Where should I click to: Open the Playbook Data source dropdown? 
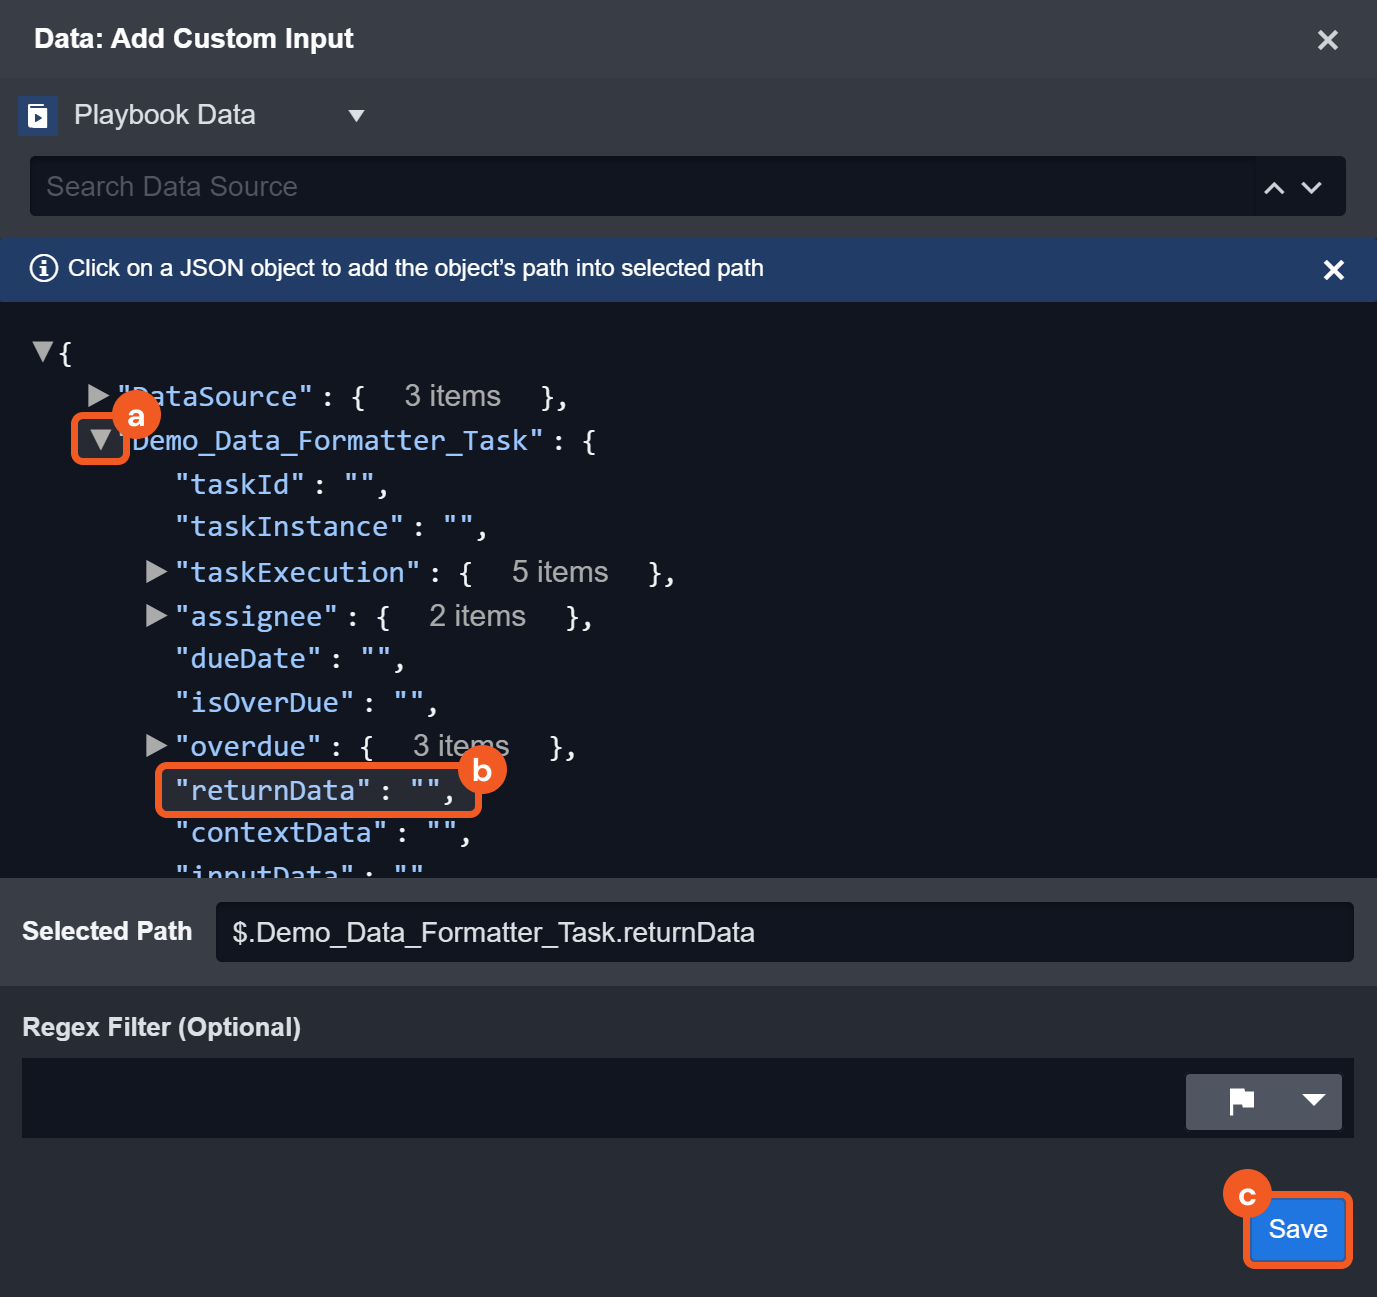coord(355,116)
